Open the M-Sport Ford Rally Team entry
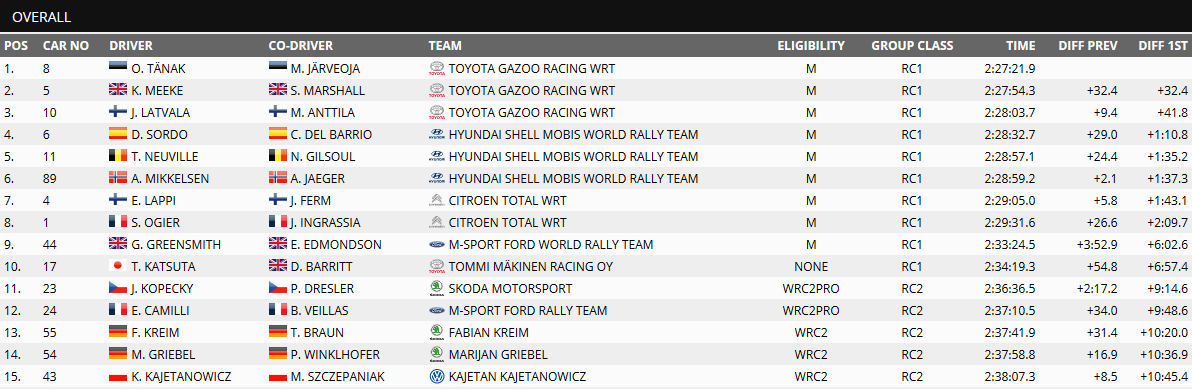This screenshot has height=389, width=1192. point(528,311)
